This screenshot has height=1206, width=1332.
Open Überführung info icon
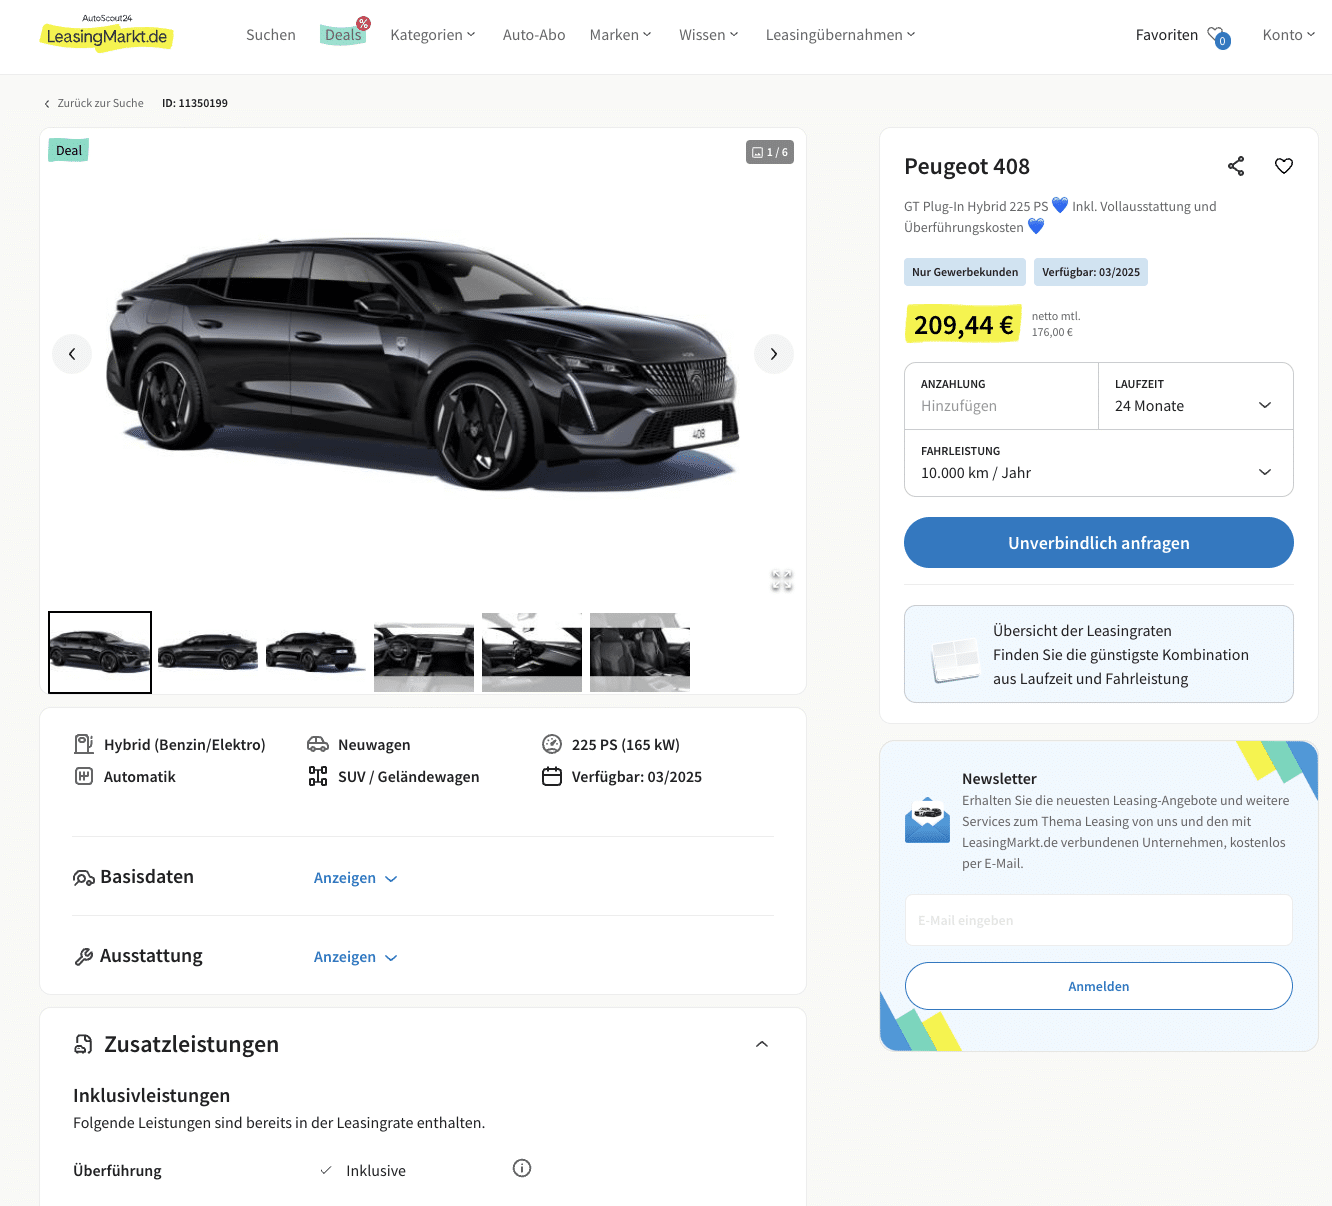click(522, 1168)
